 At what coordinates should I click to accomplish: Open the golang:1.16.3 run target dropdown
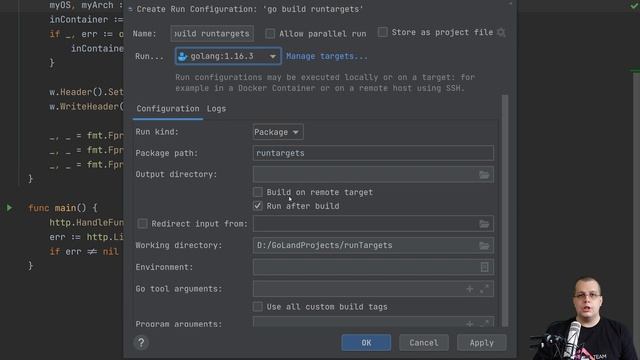[x=228, y=56]
